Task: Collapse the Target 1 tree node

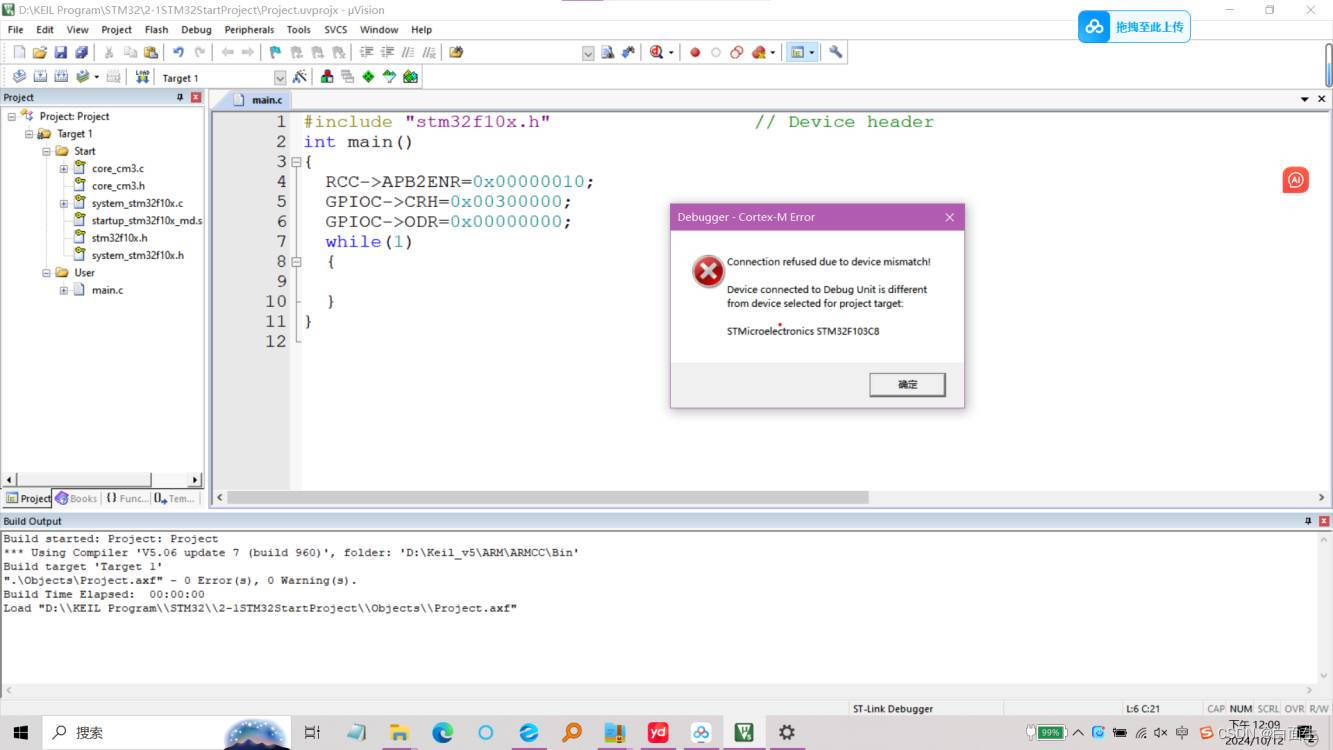Action: pyautogui.click(x=29, y=134)
